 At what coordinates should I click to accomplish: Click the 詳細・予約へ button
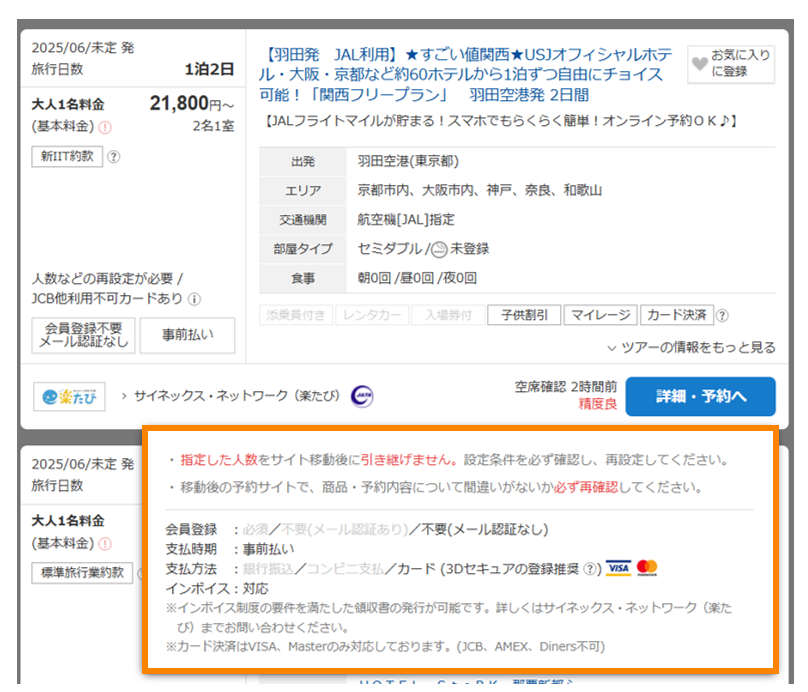coord(714,396)
